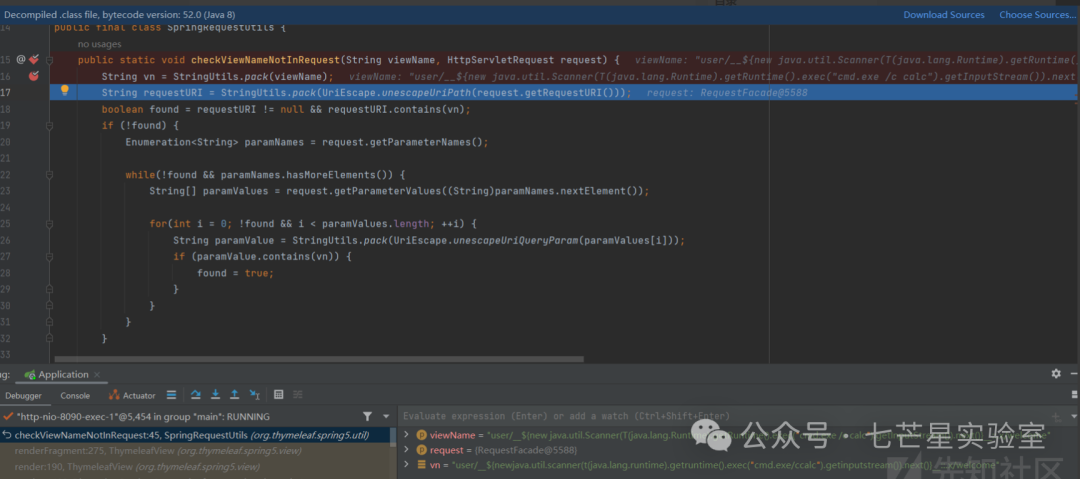Viewport: 1080px width, 479px height.
Task: Collapse the checkViewNameNotInRequest method fold
Action: 50,60
